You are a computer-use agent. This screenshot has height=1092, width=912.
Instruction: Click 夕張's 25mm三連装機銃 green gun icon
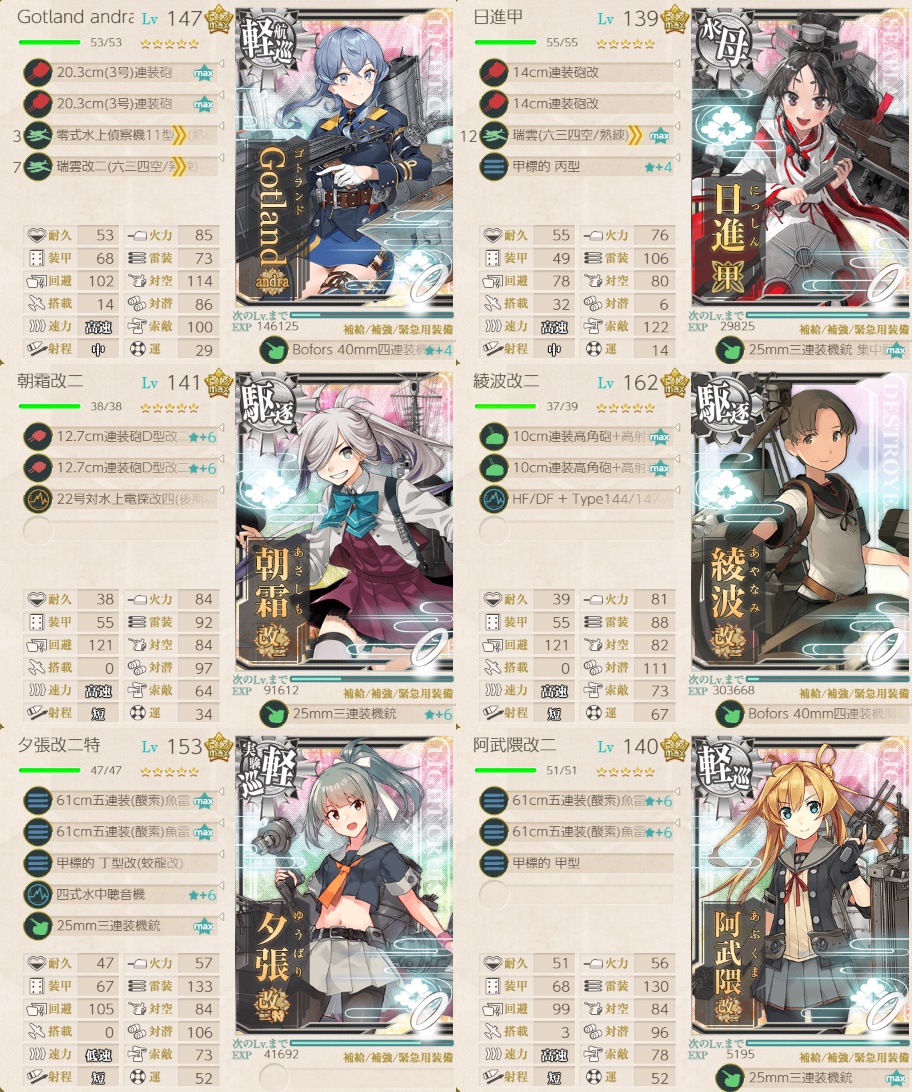(38, 926)
